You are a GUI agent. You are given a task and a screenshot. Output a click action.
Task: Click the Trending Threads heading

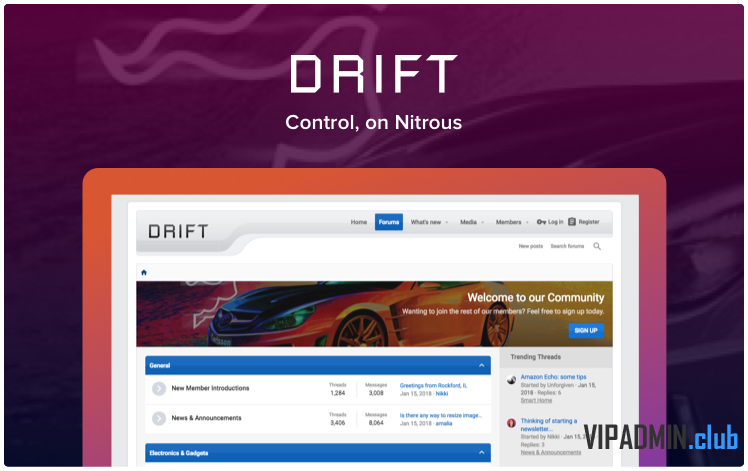(535, 357)
